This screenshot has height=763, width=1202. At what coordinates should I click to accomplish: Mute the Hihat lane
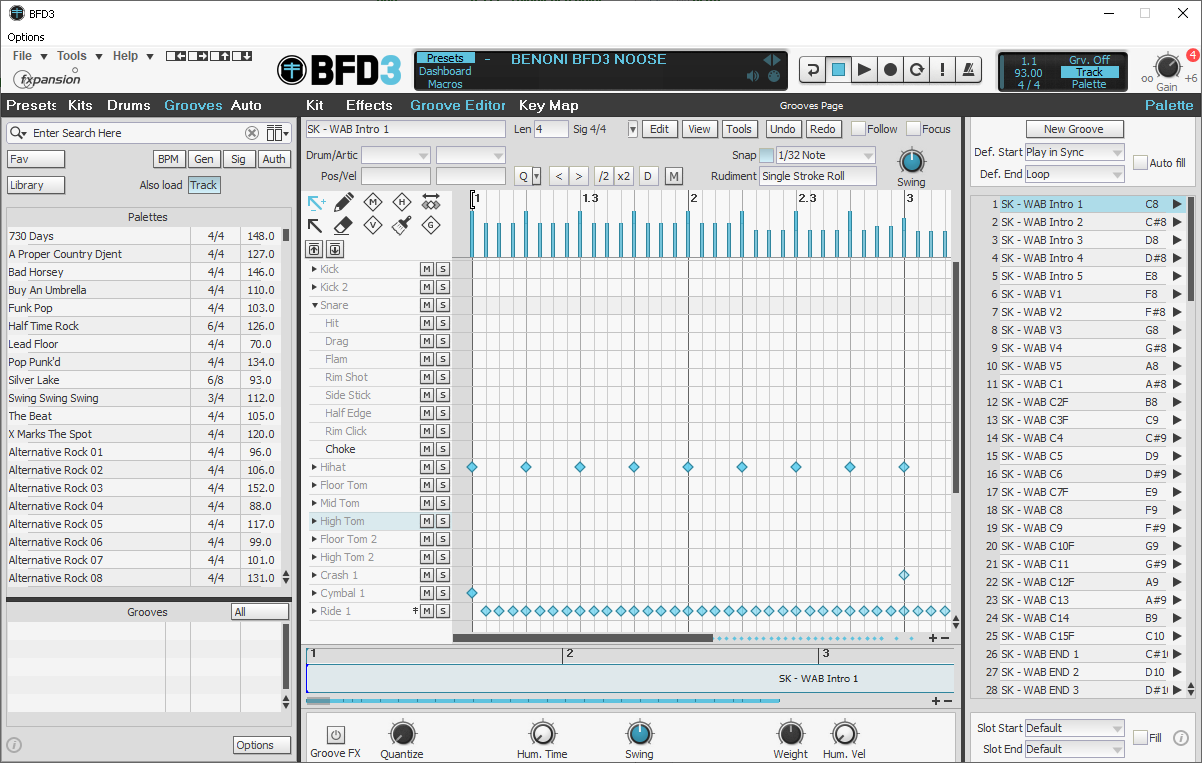pyautogui.click(x=426, y=467)
